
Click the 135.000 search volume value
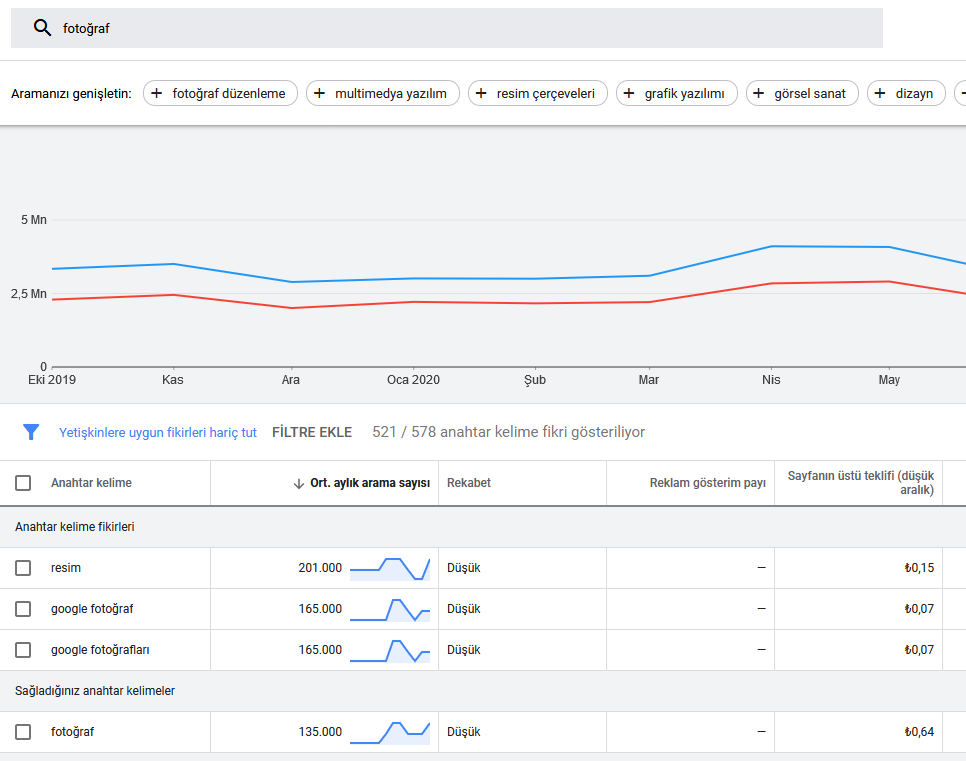[x=320, y=731]
